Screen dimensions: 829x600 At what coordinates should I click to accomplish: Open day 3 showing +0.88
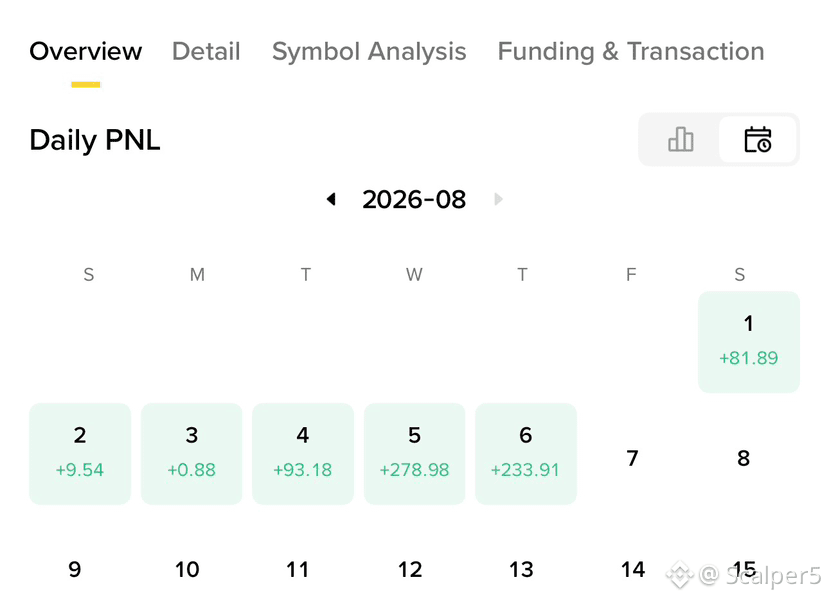[191, 454]
